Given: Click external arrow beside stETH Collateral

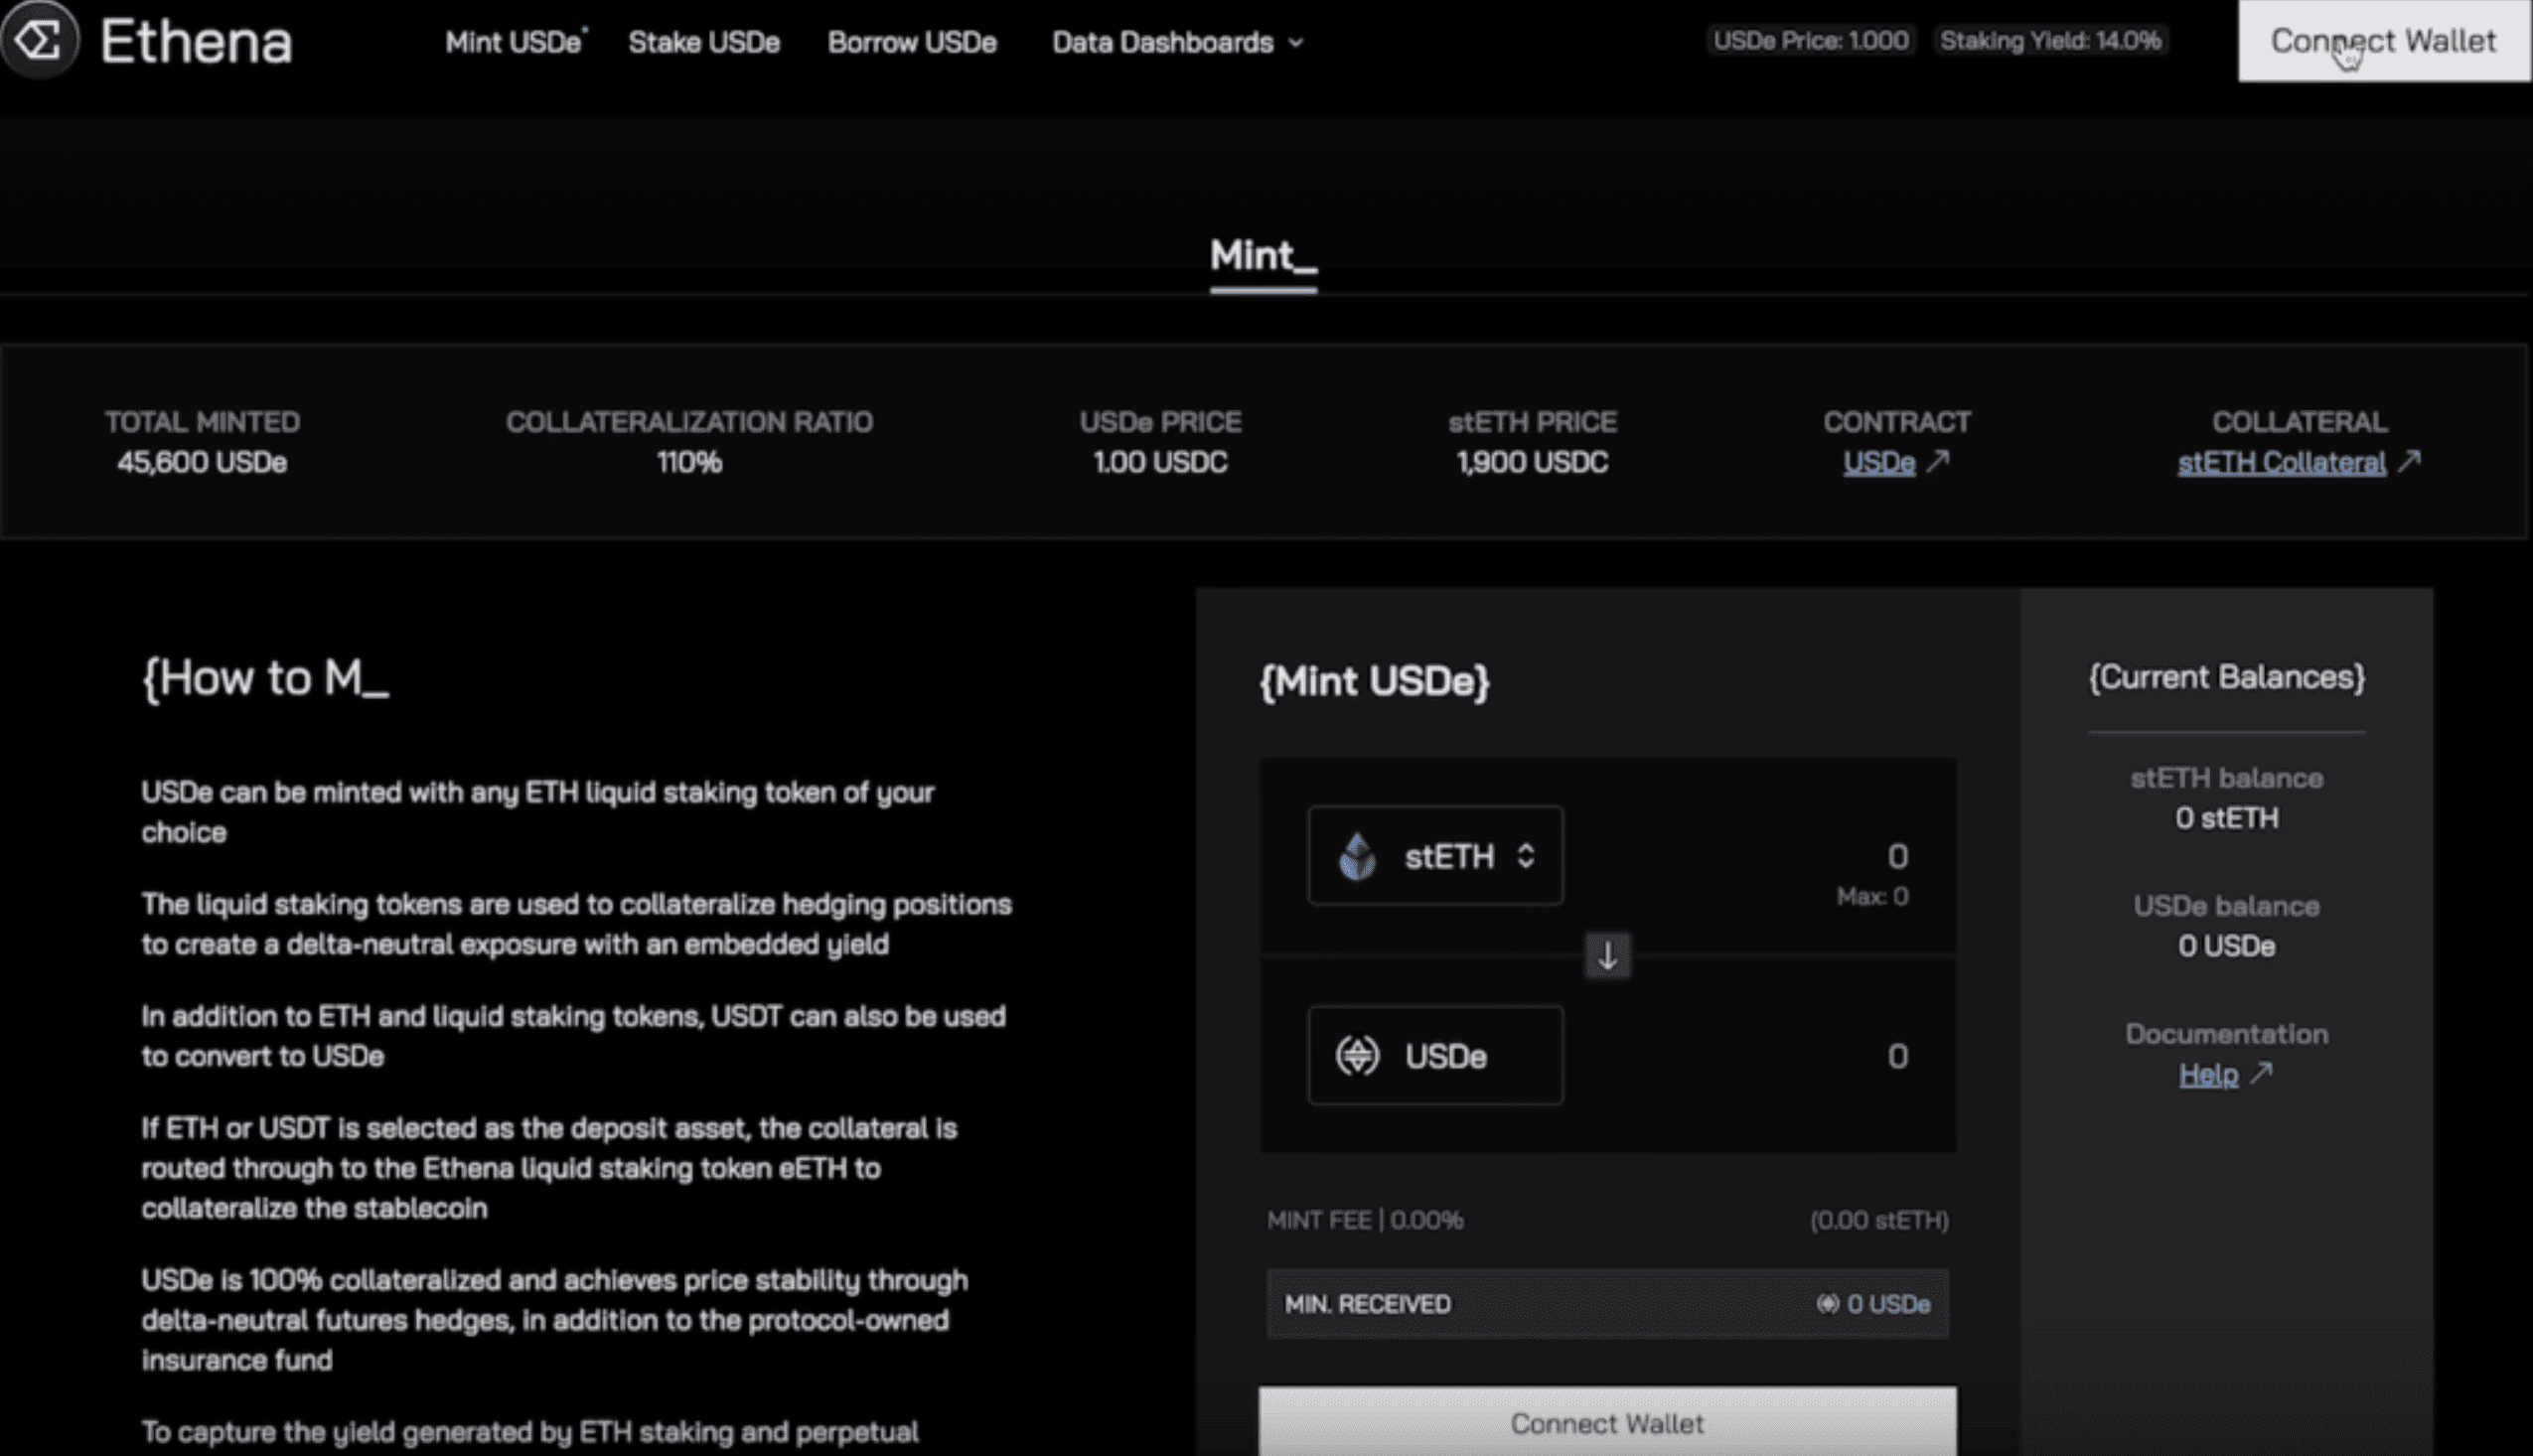Looking at the screenshot, I should coord(2409,461).
